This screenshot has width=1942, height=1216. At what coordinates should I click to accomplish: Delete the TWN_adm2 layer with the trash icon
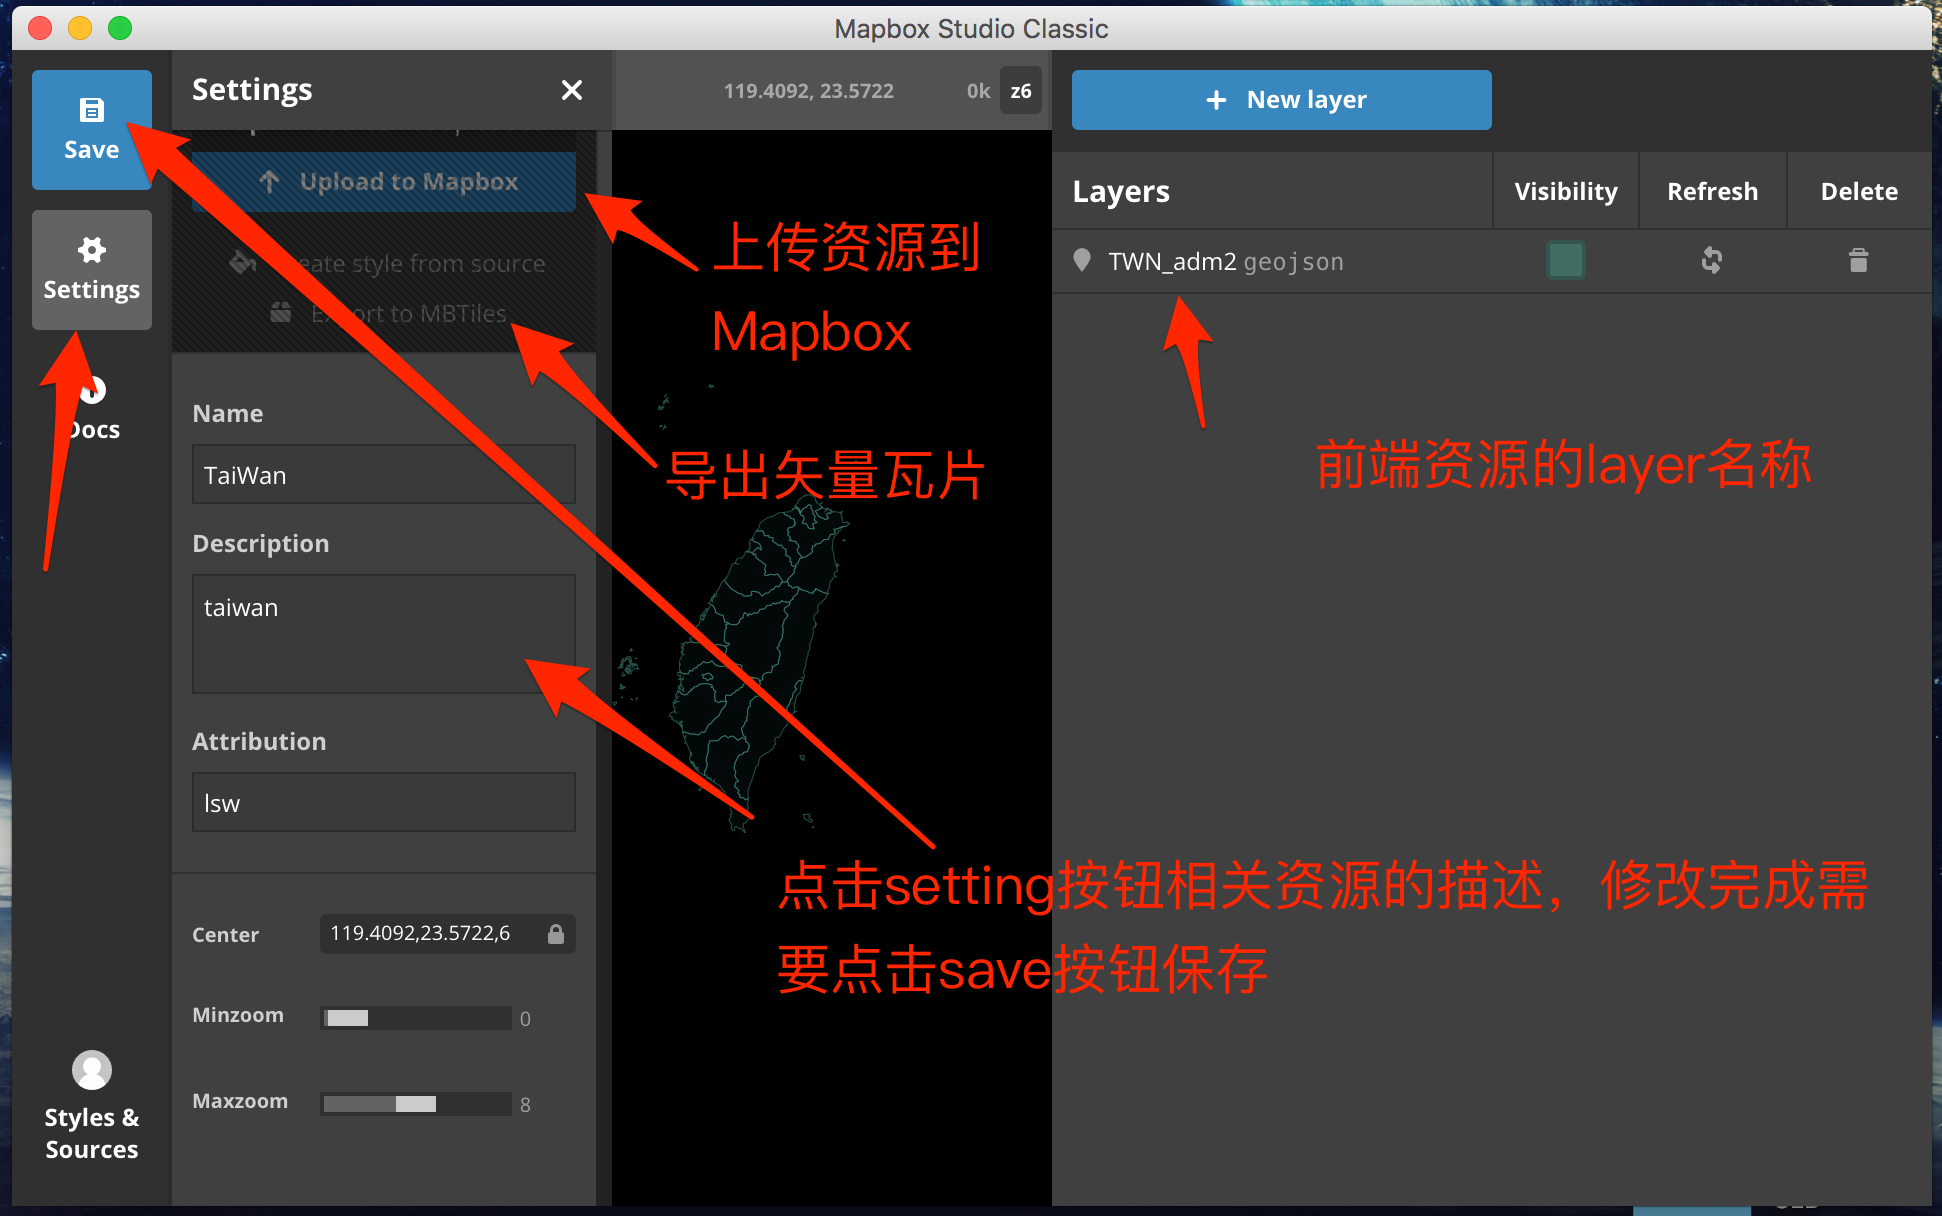(x=1858, y=260)
